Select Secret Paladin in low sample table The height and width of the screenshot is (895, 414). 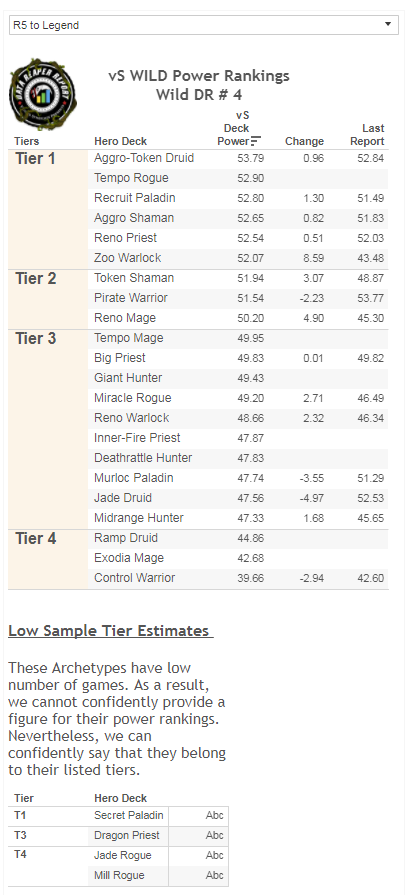(128, 816)
